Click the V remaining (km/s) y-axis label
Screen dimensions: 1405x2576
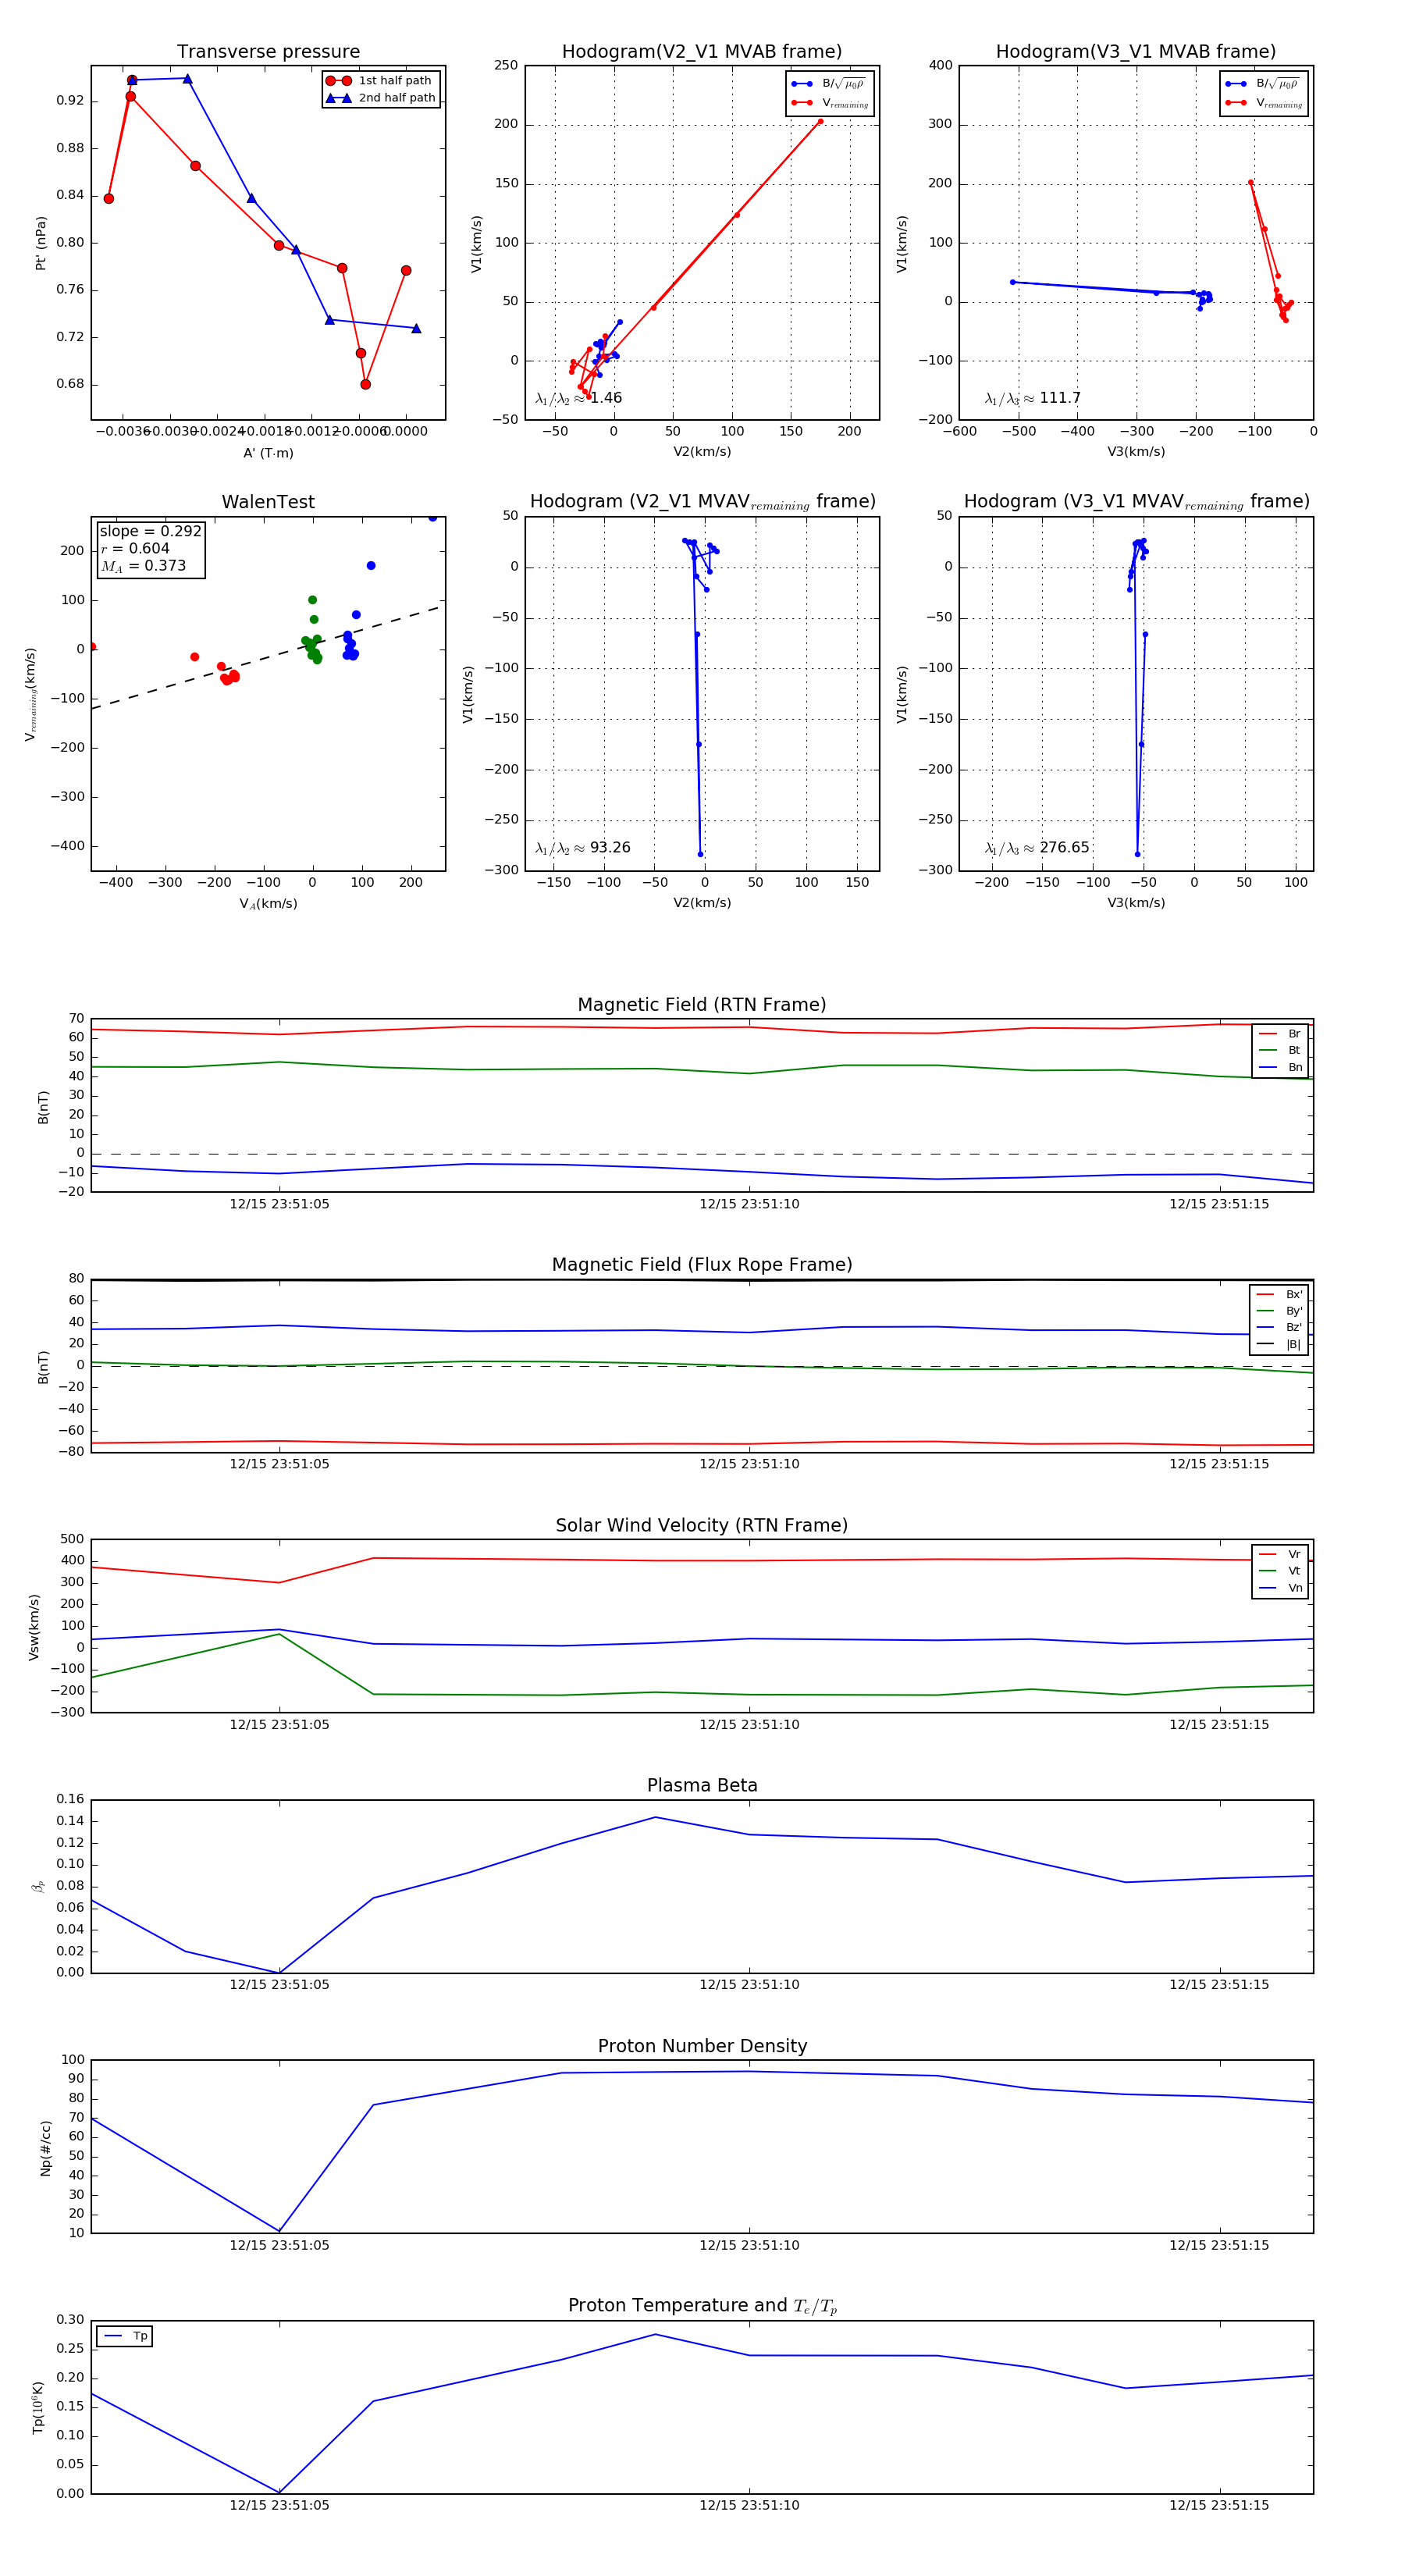click(x=31, y=694)
